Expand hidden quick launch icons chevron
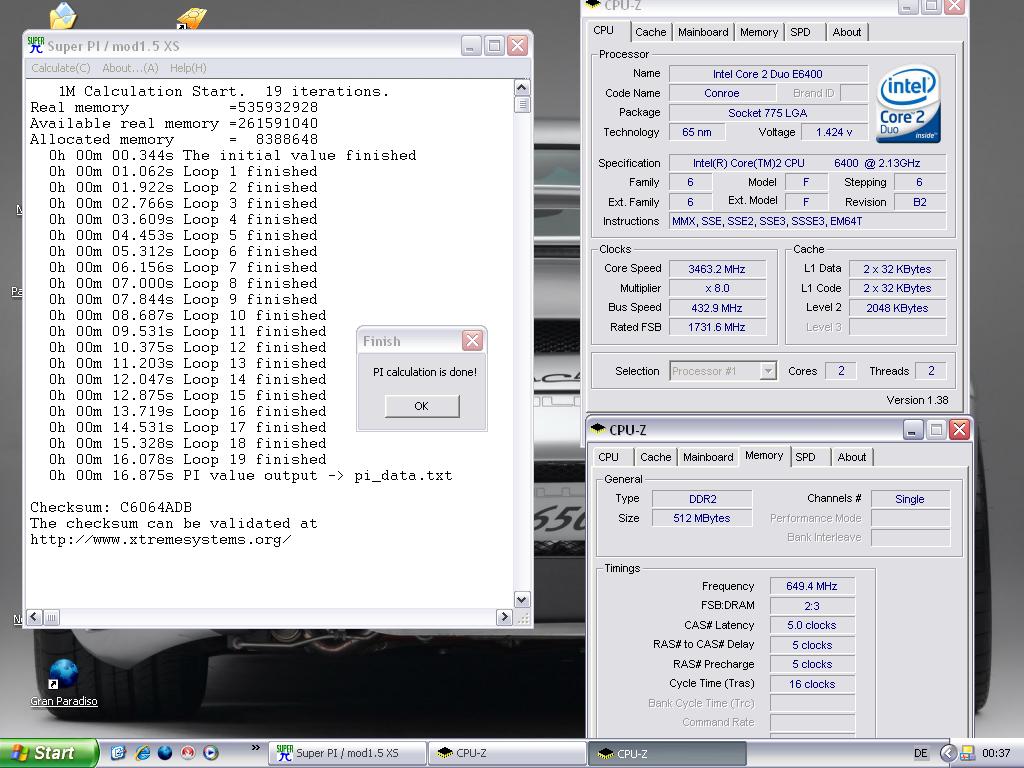Screen dimensions: 1024x768 pyautogui.click(x=255, y=748)
